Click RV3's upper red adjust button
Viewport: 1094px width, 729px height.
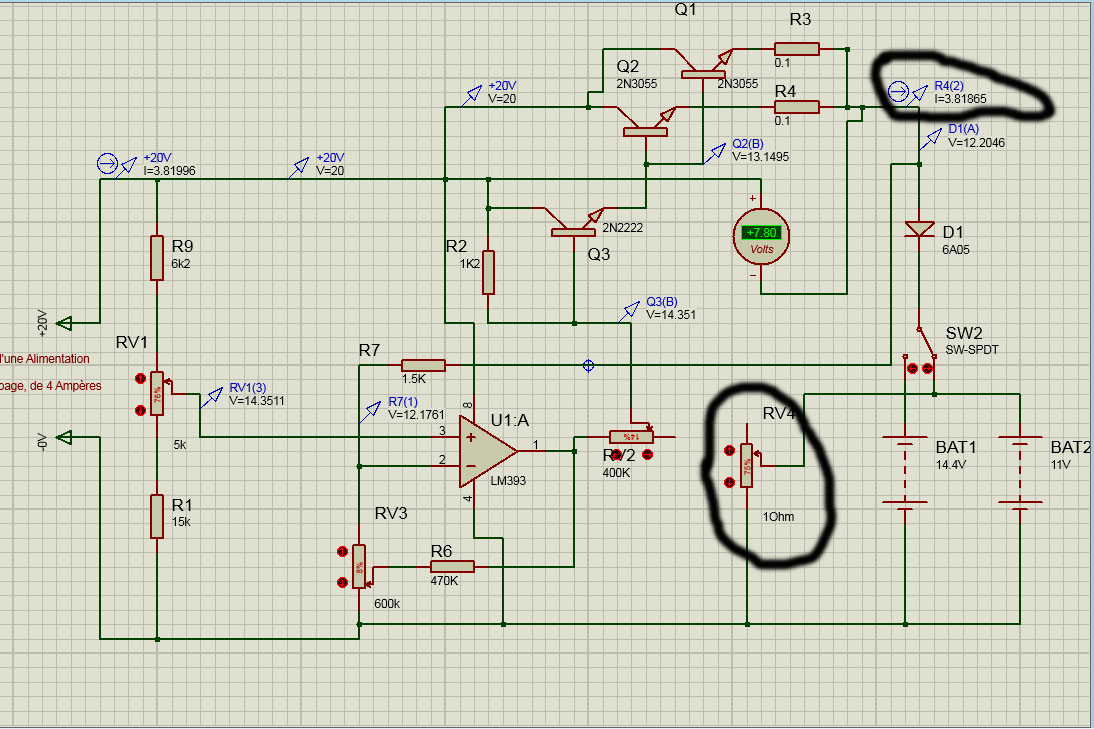[x=342, y=552]
